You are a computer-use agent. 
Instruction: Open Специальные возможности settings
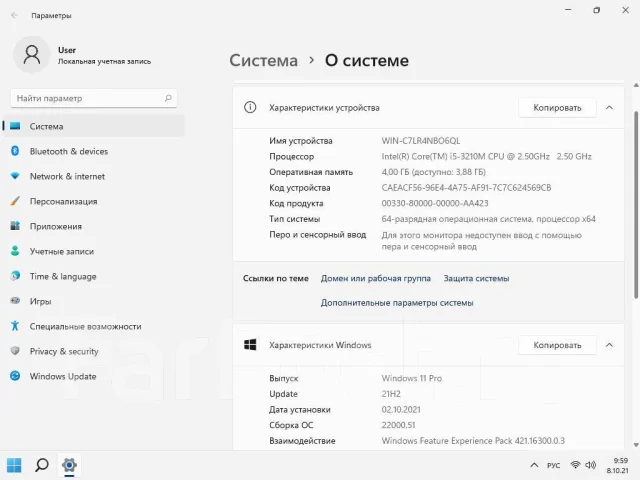click(93, 326)
